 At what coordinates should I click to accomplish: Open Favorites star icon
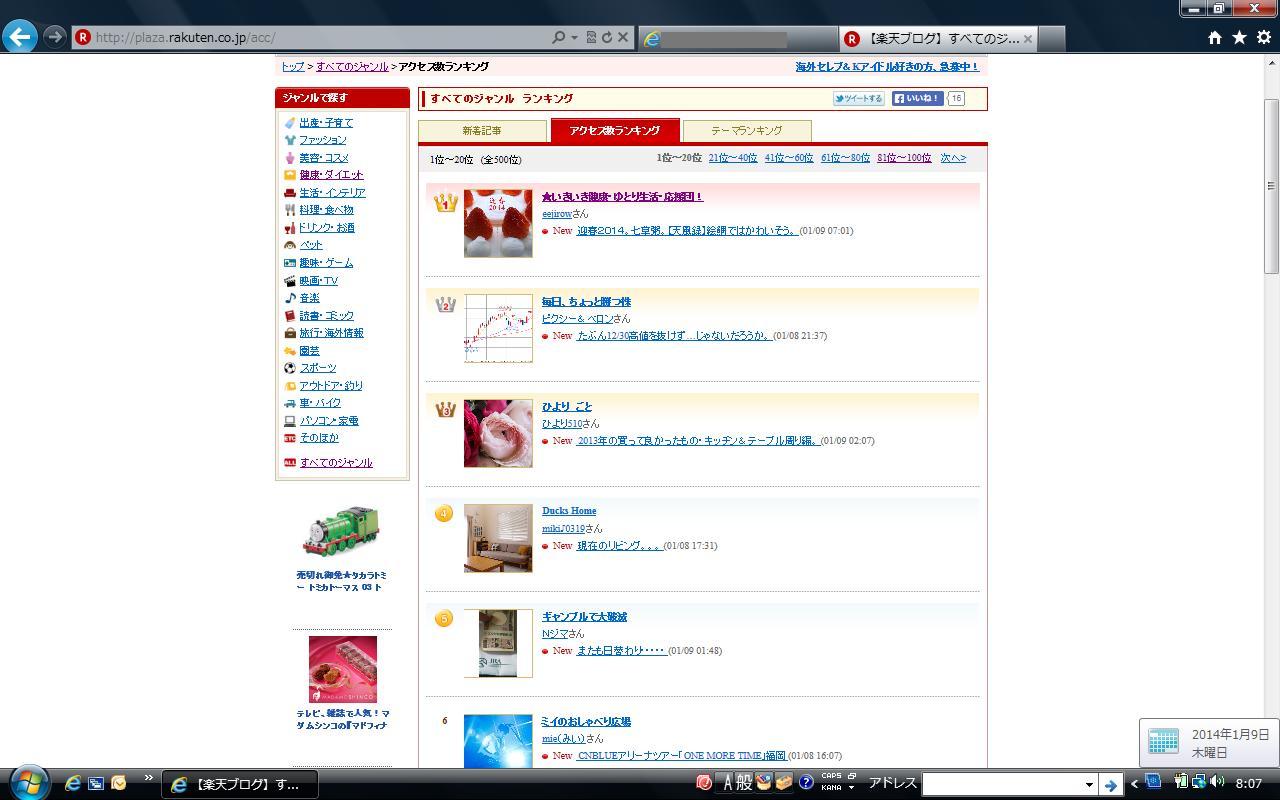coord(1239,37)
